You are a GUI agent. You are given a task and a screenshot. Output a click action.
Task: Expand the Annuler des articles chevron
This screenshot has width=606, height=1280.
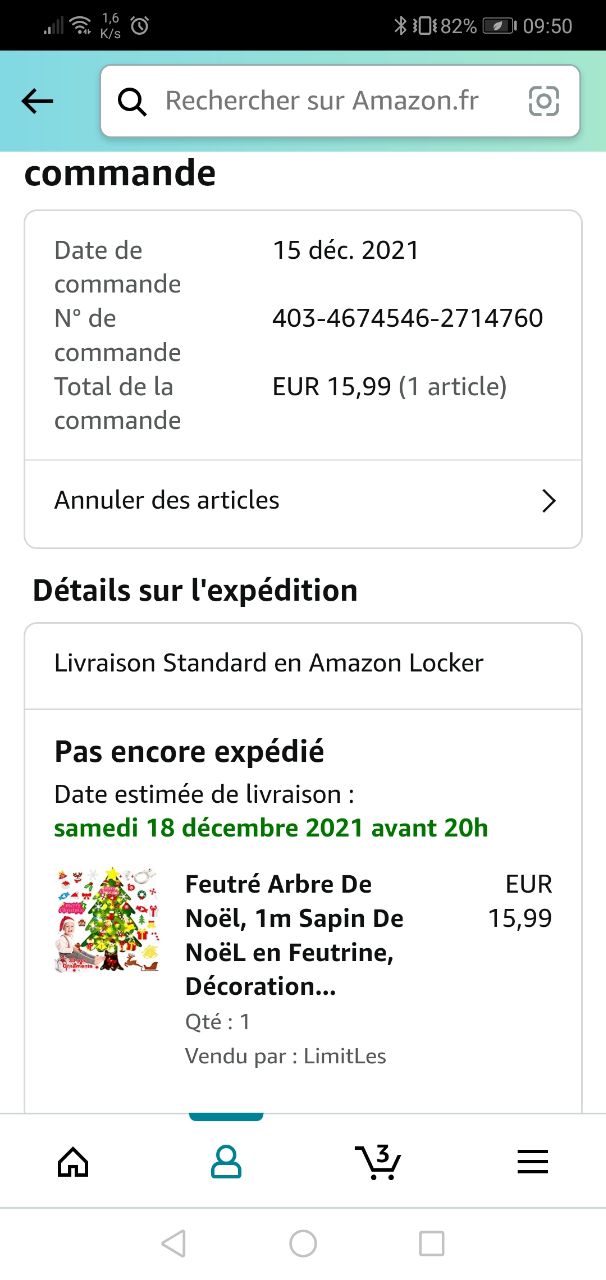548,501
